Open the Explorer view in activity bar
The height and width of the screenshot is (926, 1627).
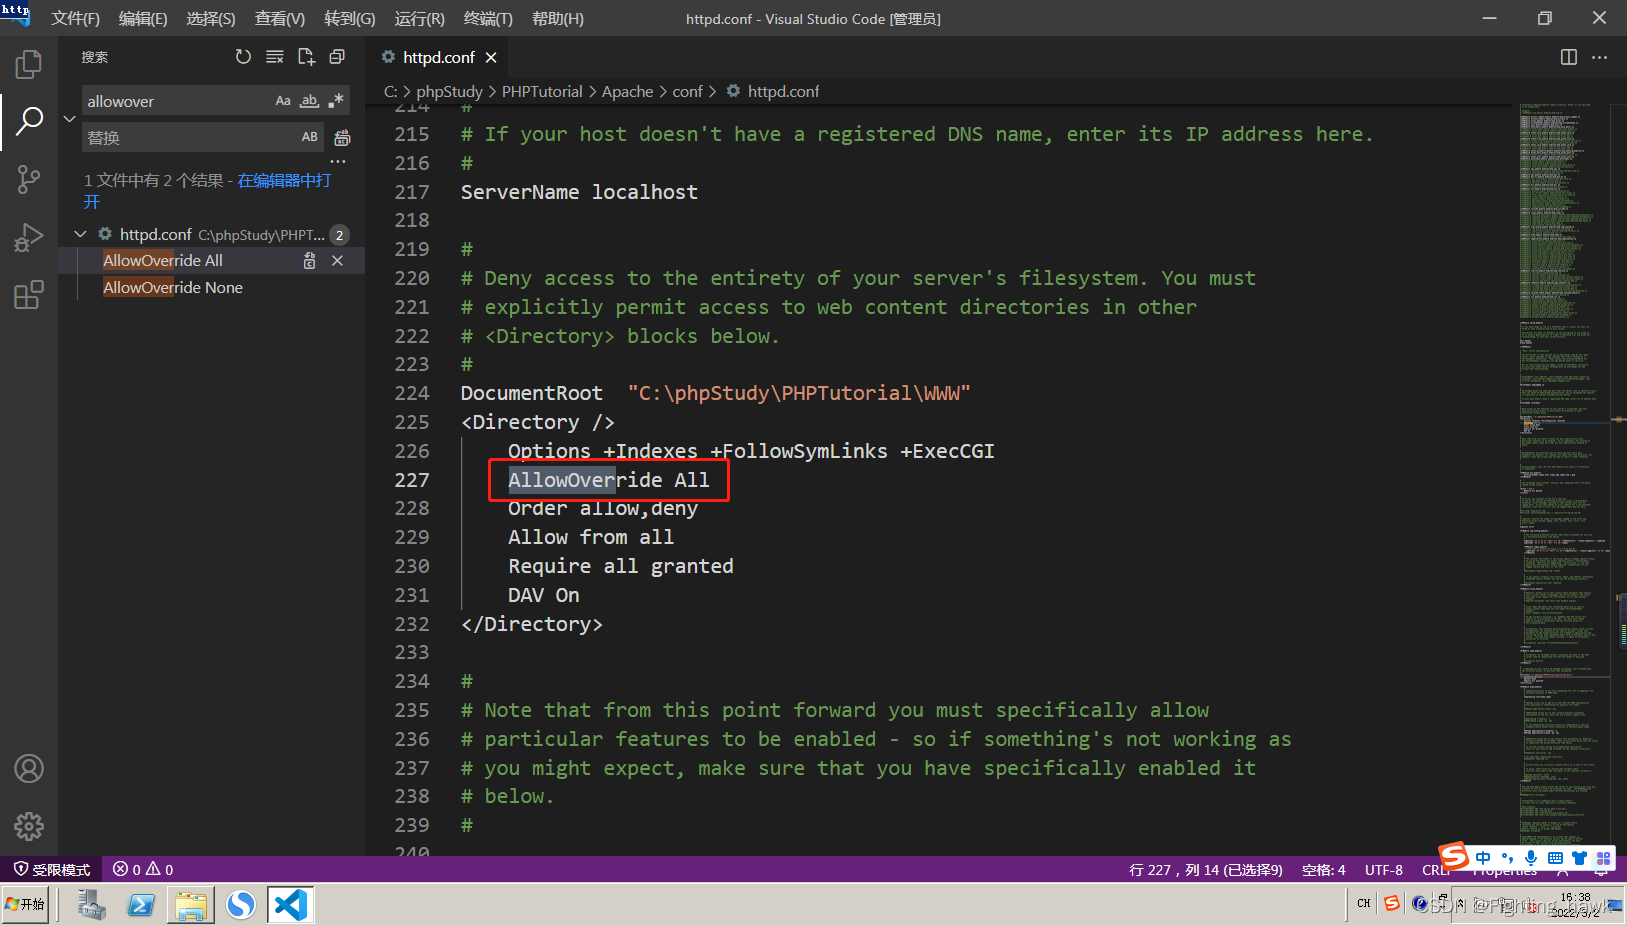(x=29, y=65)
